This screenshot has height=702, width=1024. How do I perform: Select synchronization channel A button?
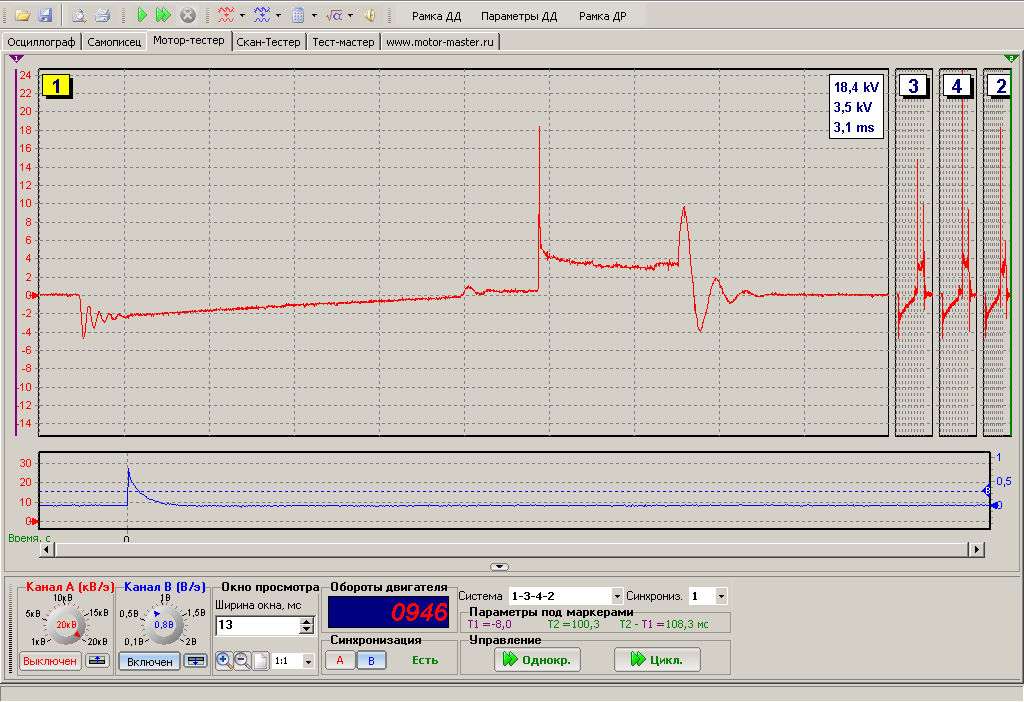340,660
